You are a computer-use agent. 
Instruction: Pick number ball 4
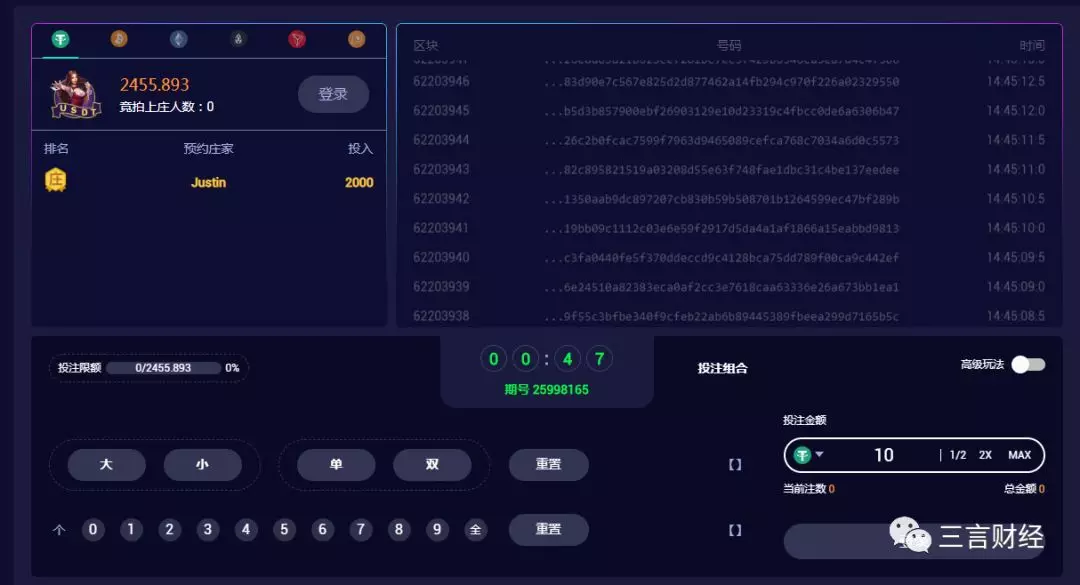(246, 529)
